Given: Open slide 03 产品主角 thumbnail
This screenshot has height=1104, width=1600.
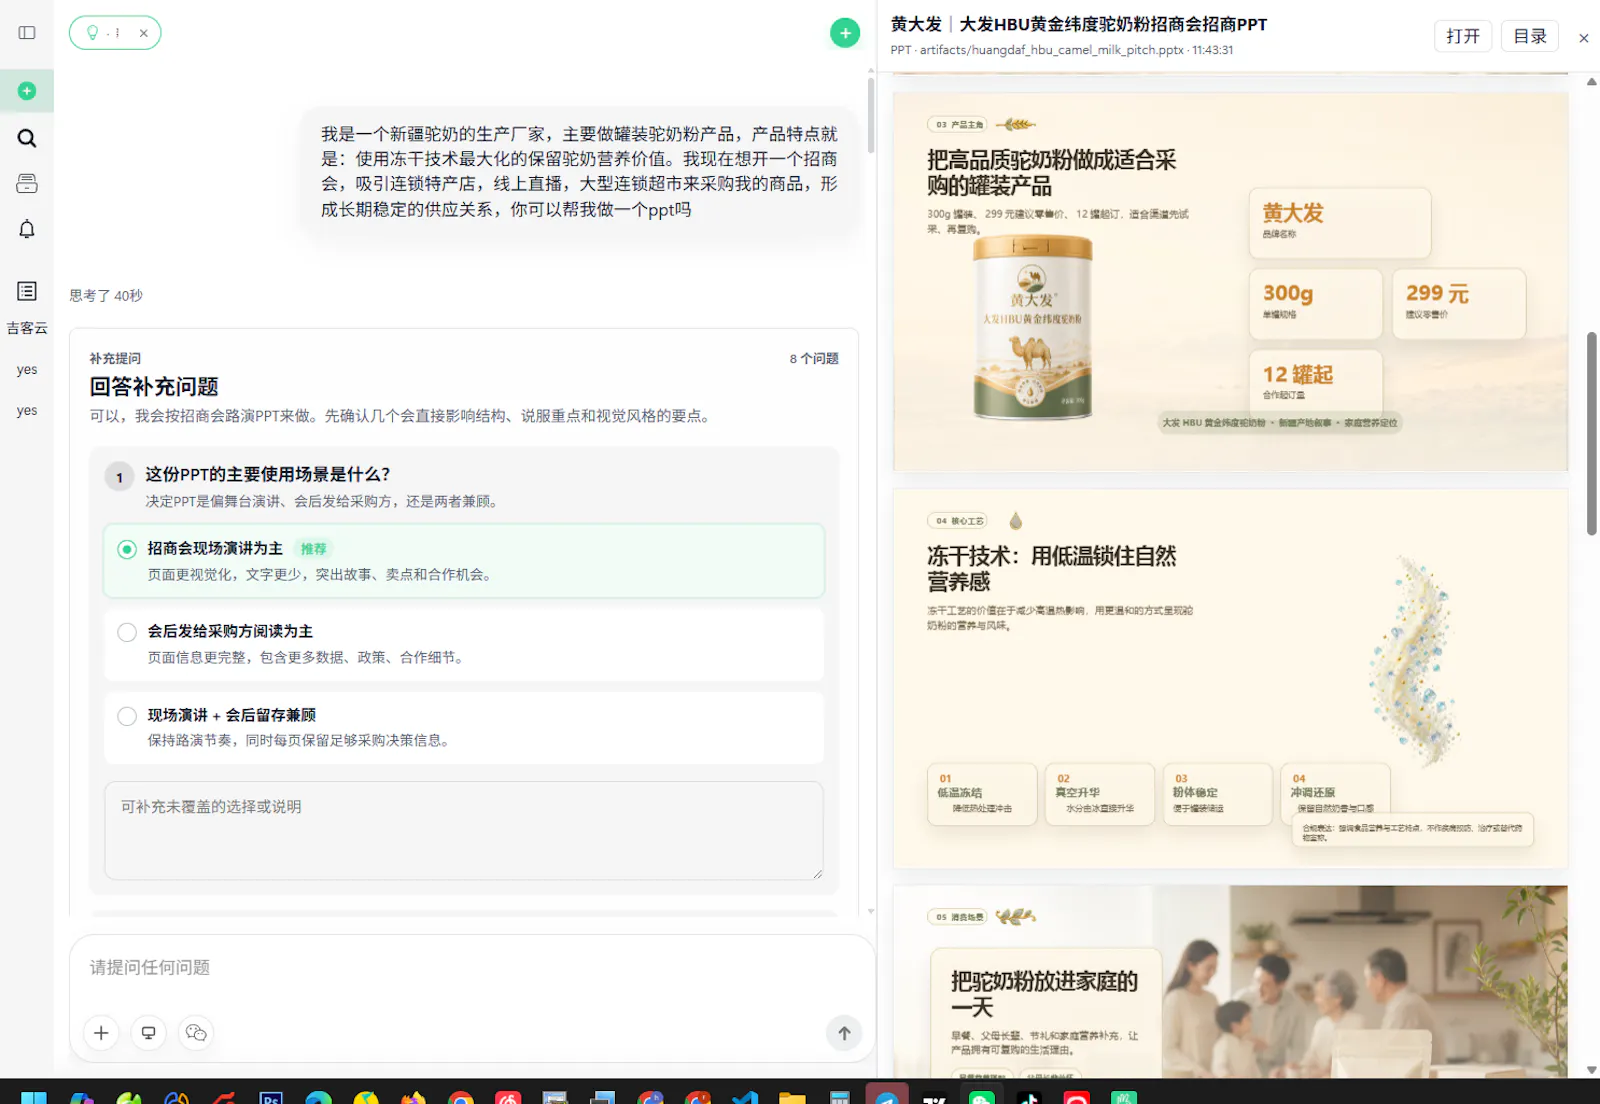Looking at the screenshot, I should (1230, 281).
